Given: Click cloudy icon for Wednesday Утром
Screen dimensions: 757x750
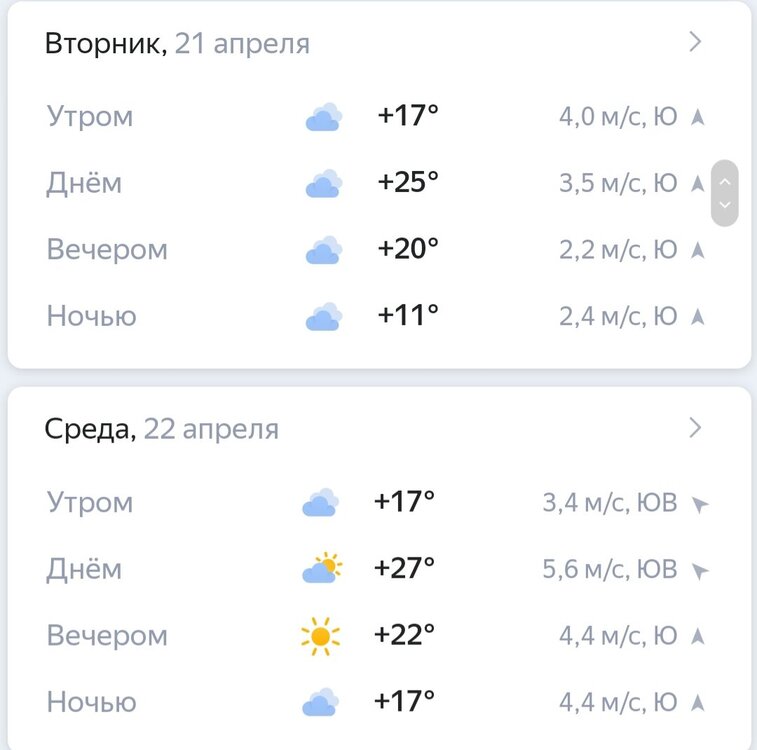Looking at the screenshot, I should point(321,502).
